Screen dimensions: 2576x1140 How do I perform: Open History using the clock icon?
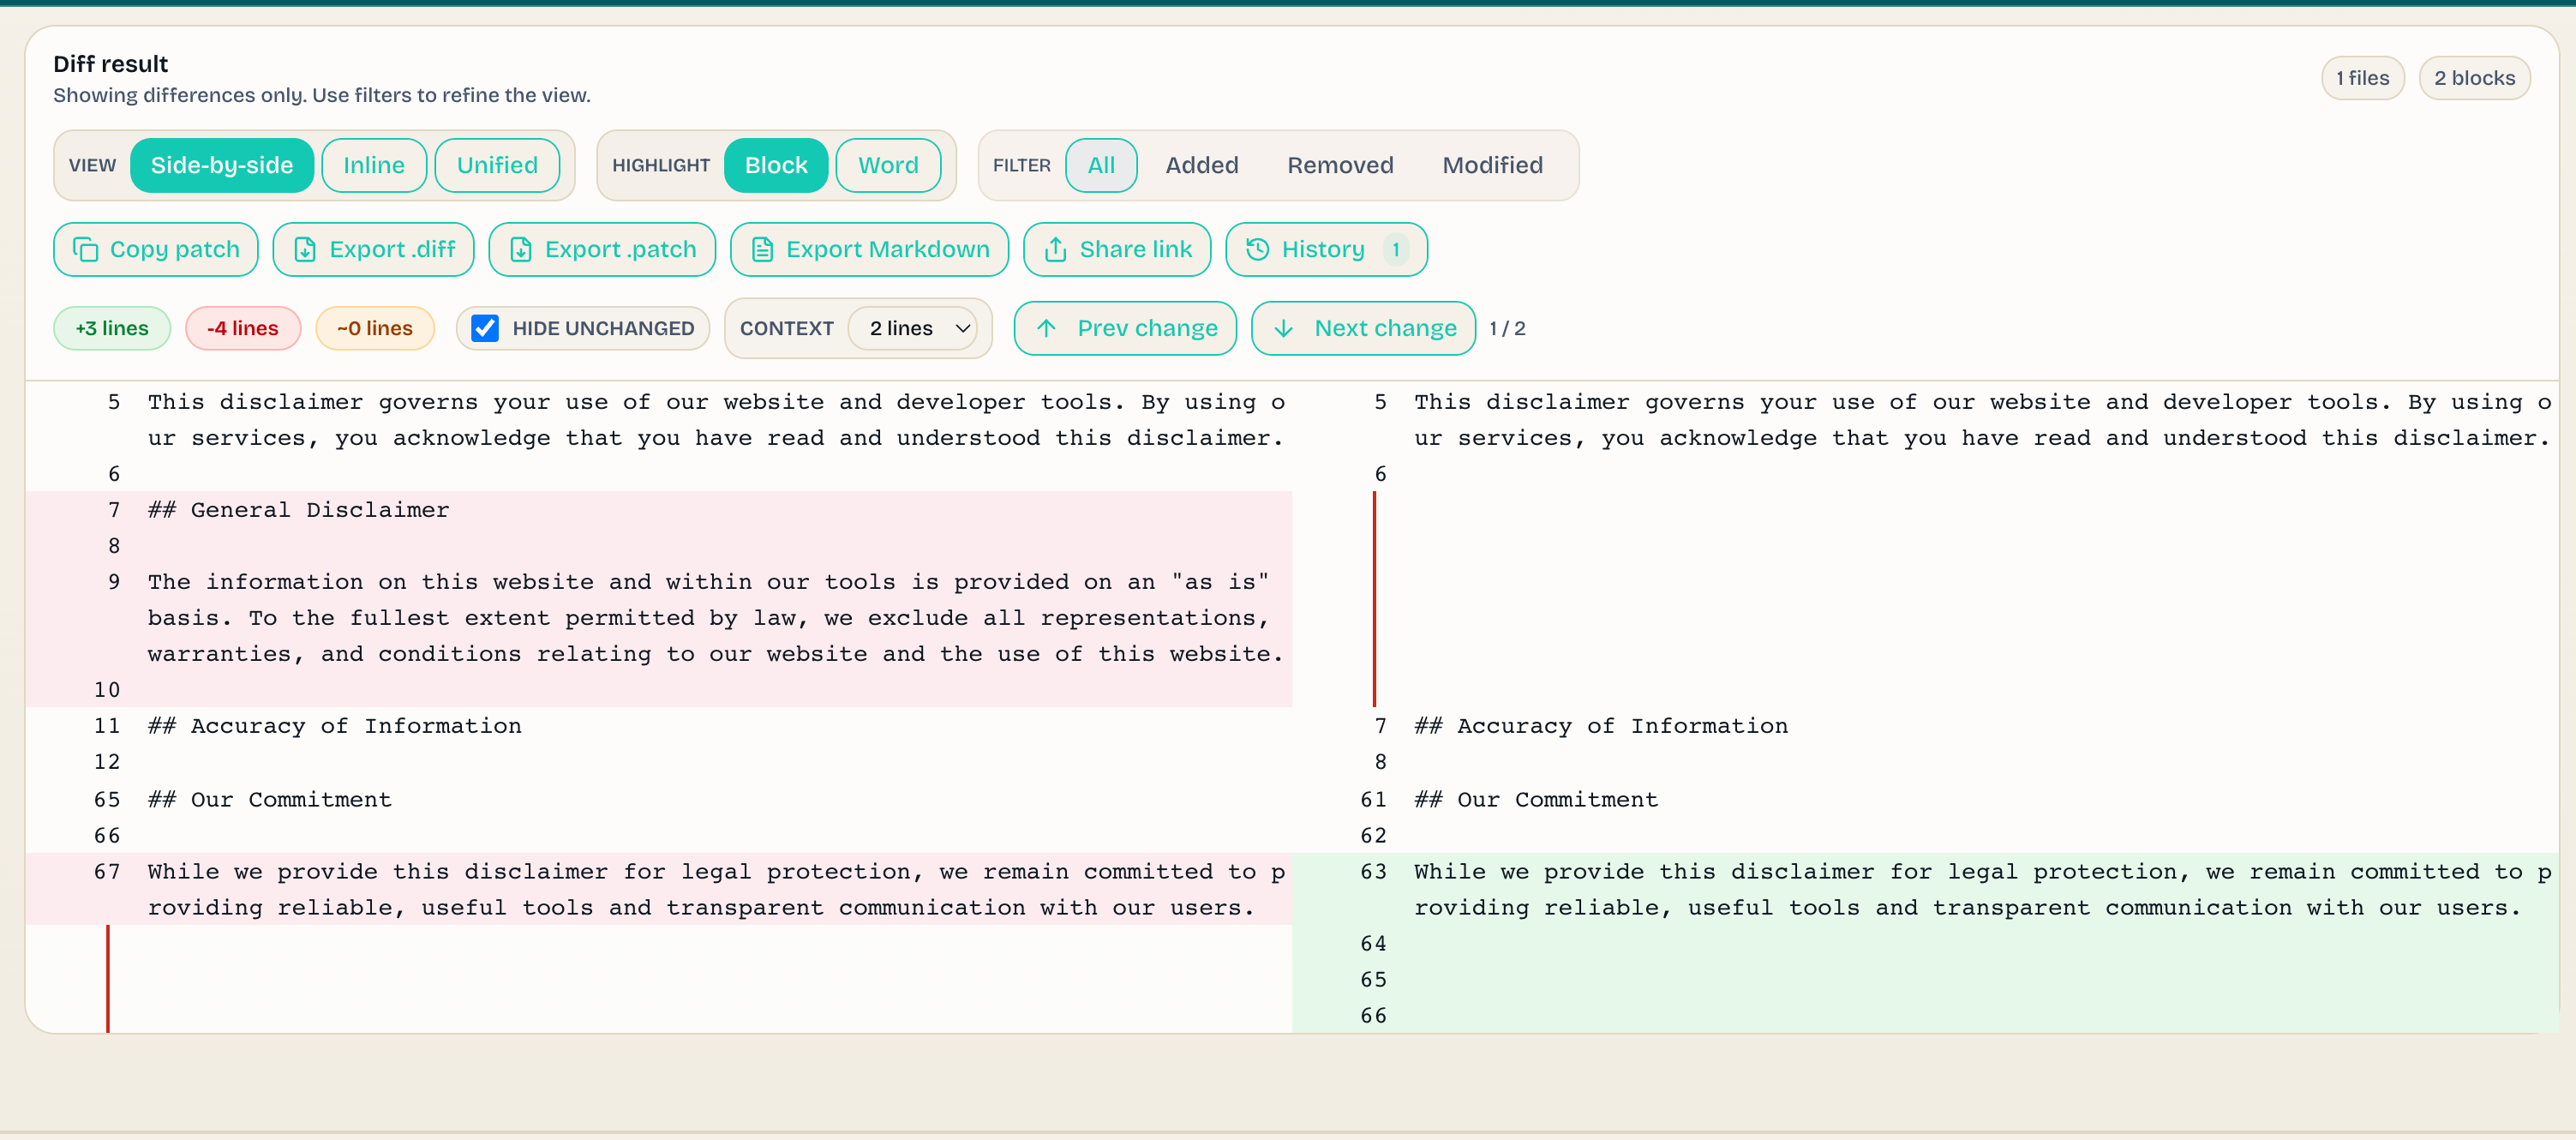1257,249
